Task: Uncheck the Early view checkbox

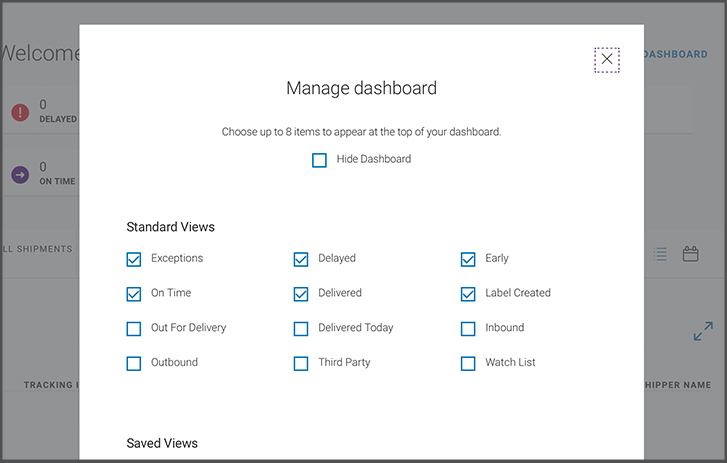Action: [x=468, y=259]
